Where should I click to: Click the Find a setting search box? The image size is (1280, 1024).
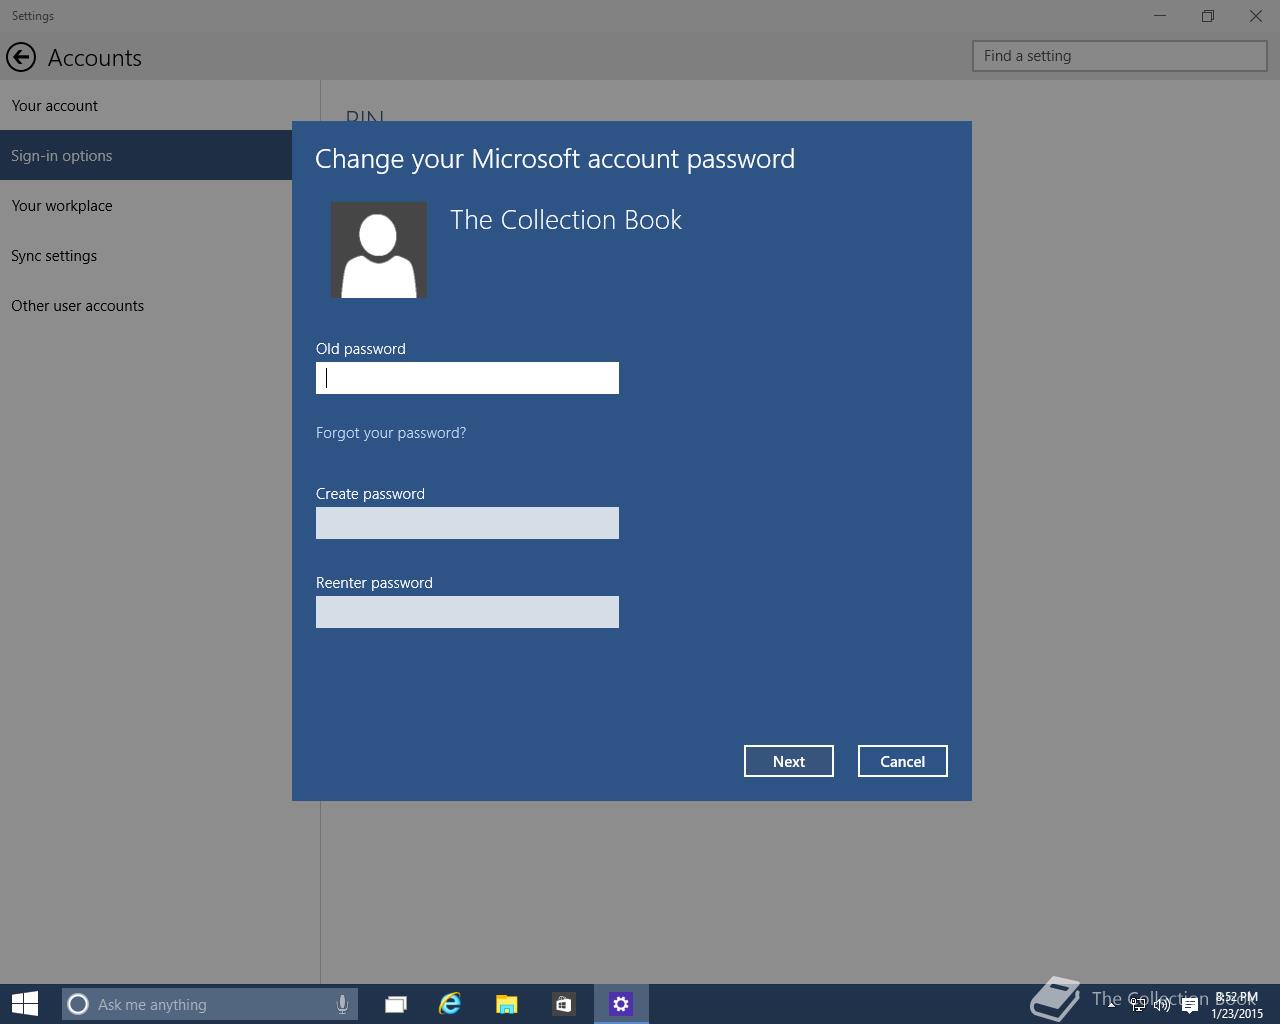pyautogui.click(x=1120, y=56)
